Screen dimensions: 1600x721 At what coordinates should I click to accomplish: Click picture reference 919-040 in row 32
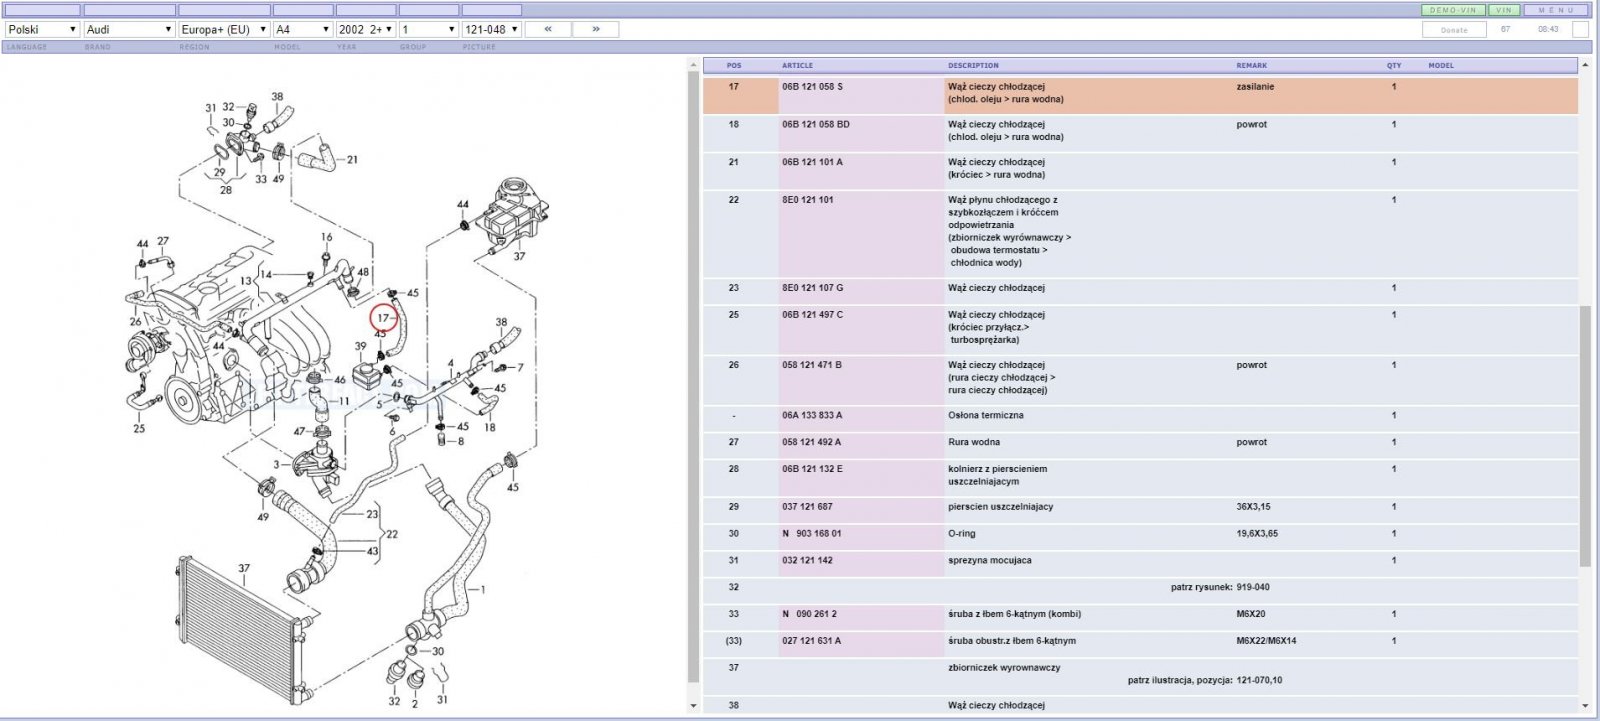[1253, 587]
